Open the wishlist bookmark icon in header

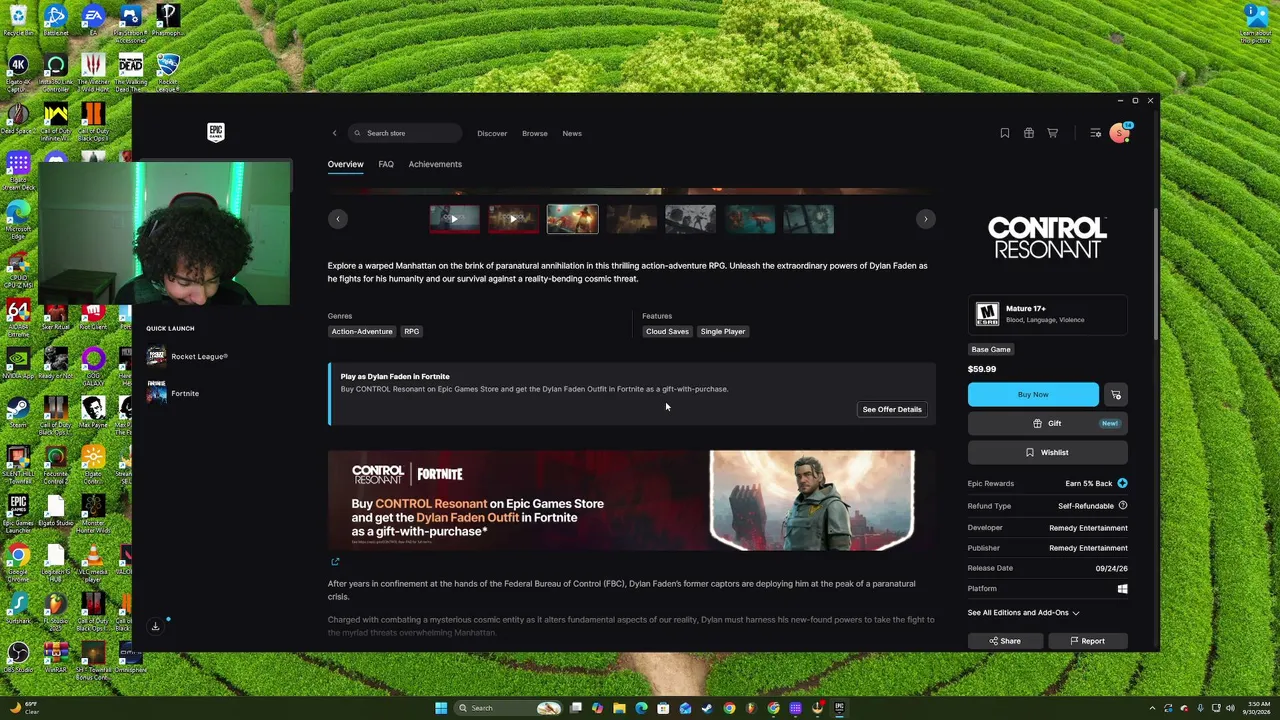[1005, 133]
